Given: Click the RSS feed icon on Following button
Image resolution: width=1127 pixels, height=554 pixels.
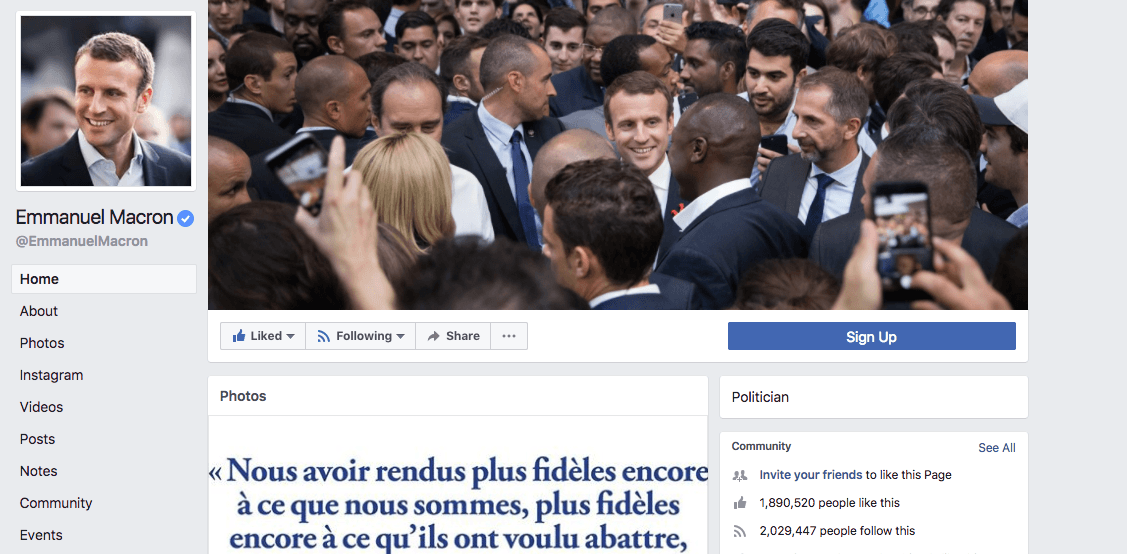Looking at the screenshot, I should coord(323,336).
